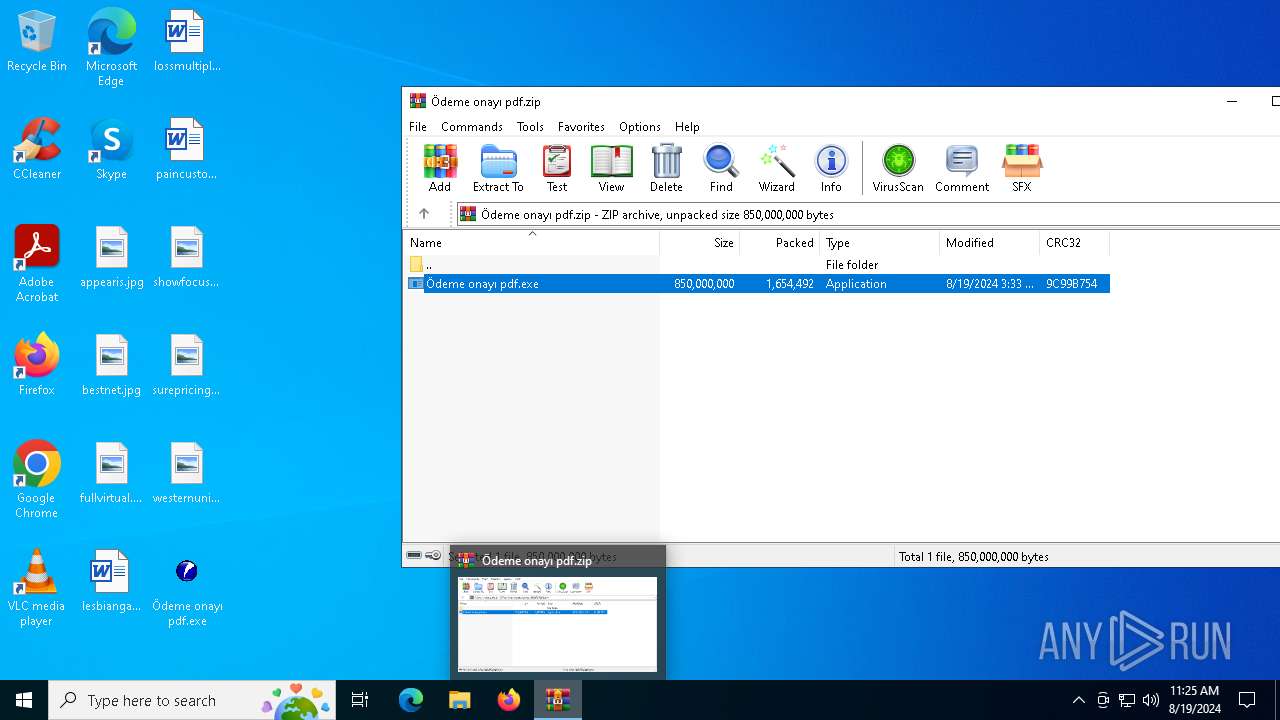The height and width of the screenshot is (720, 1280).
Task: Open the Tools menu
Action: tap(530, 127)
